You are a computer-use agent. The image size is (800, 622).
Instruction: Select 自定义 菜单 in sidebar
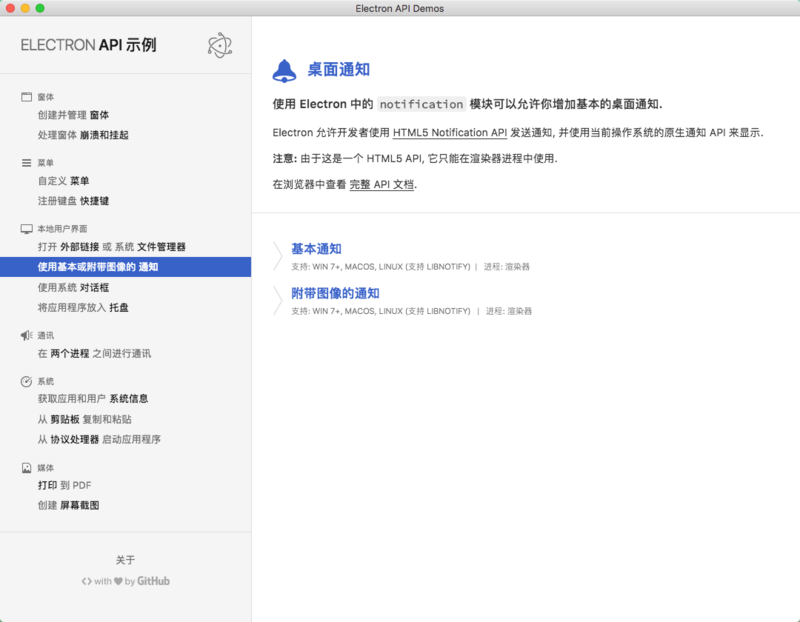point(63,181)
